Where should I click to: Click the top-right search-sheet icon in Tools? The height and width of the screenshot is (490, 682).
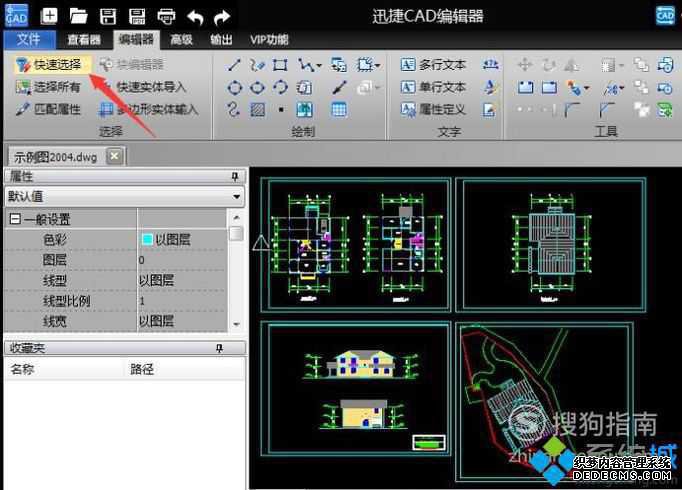pos(665,65)
